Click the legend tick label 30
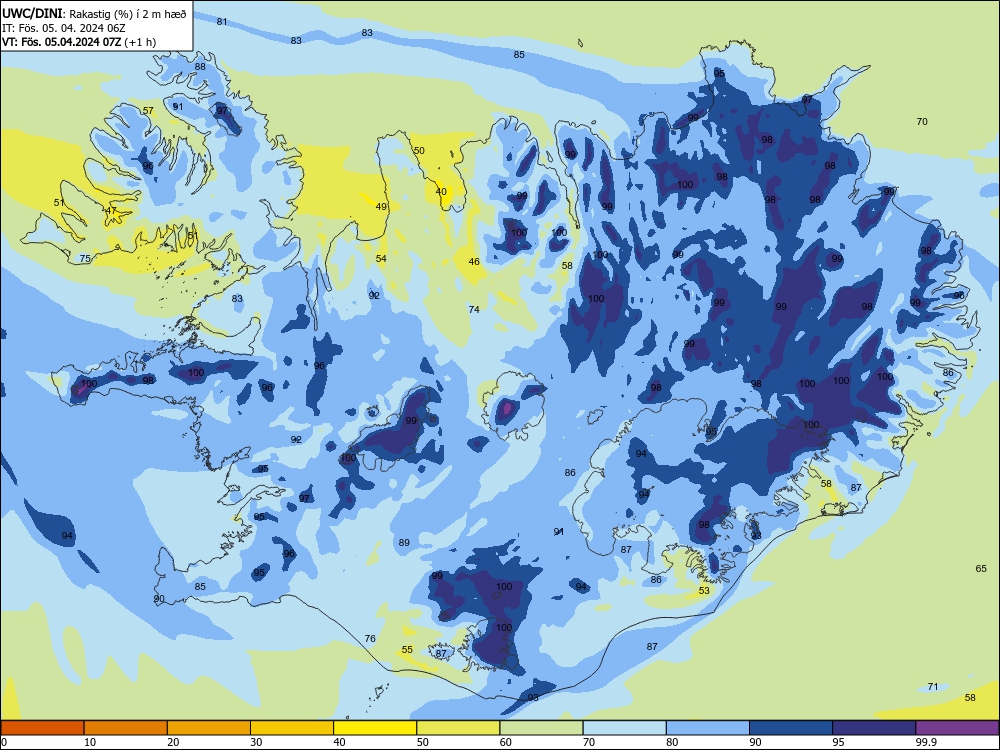 click(x=256, y=742)
